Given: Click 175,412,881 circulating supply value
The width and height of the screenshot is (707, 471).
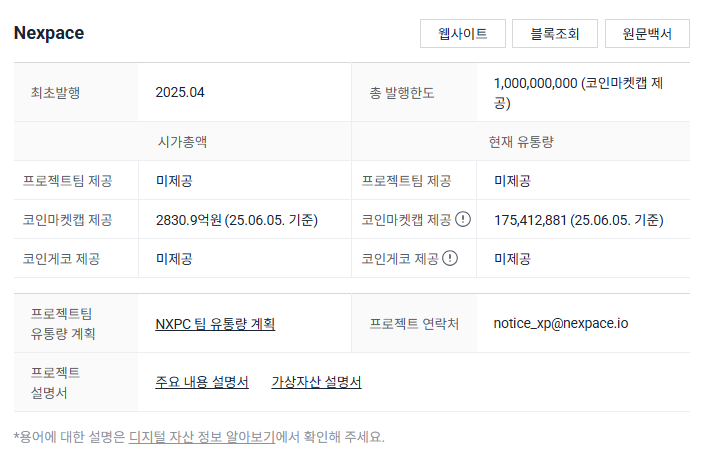Looking at the screenshot, I should (578, 220).
